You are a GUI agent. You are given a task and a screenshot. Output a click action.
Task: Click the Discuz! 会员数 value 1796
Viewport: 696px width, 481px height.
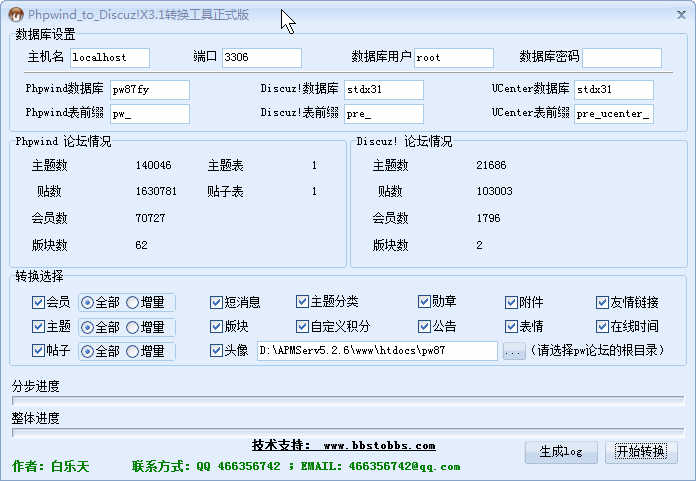[x=488, y=218]
